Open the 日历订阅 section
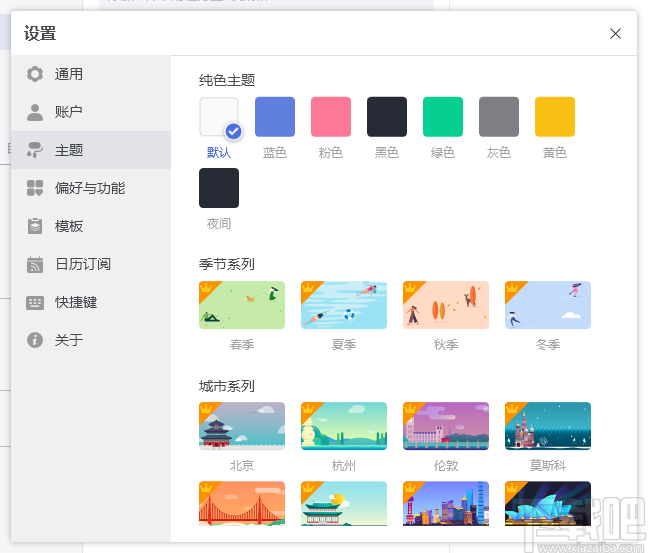 coord(91,264)
